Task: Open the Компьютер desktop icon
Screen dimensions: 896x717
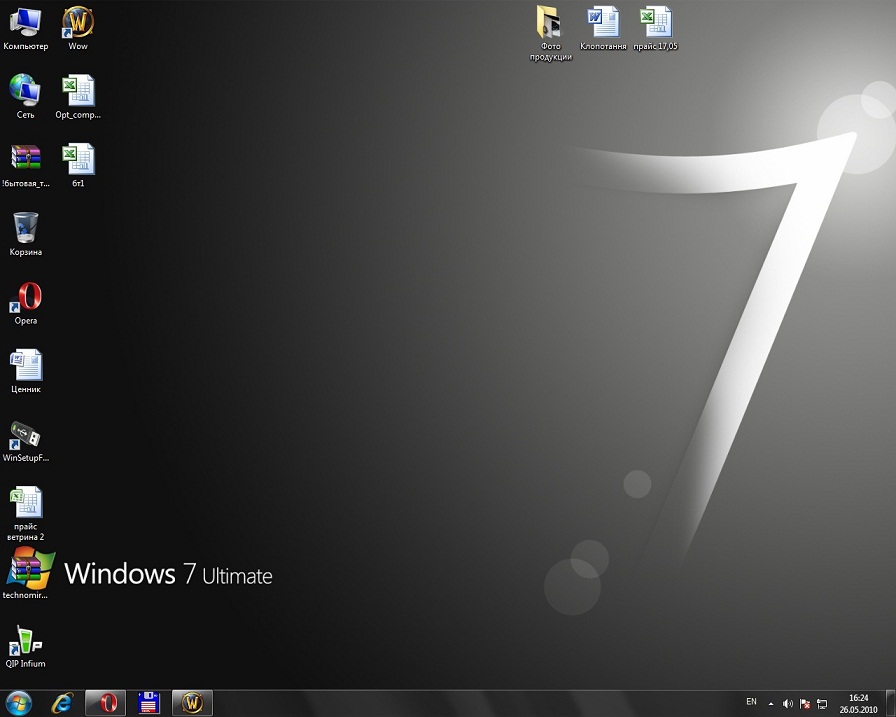Action: pyautogui.click(x=25, y=29)
